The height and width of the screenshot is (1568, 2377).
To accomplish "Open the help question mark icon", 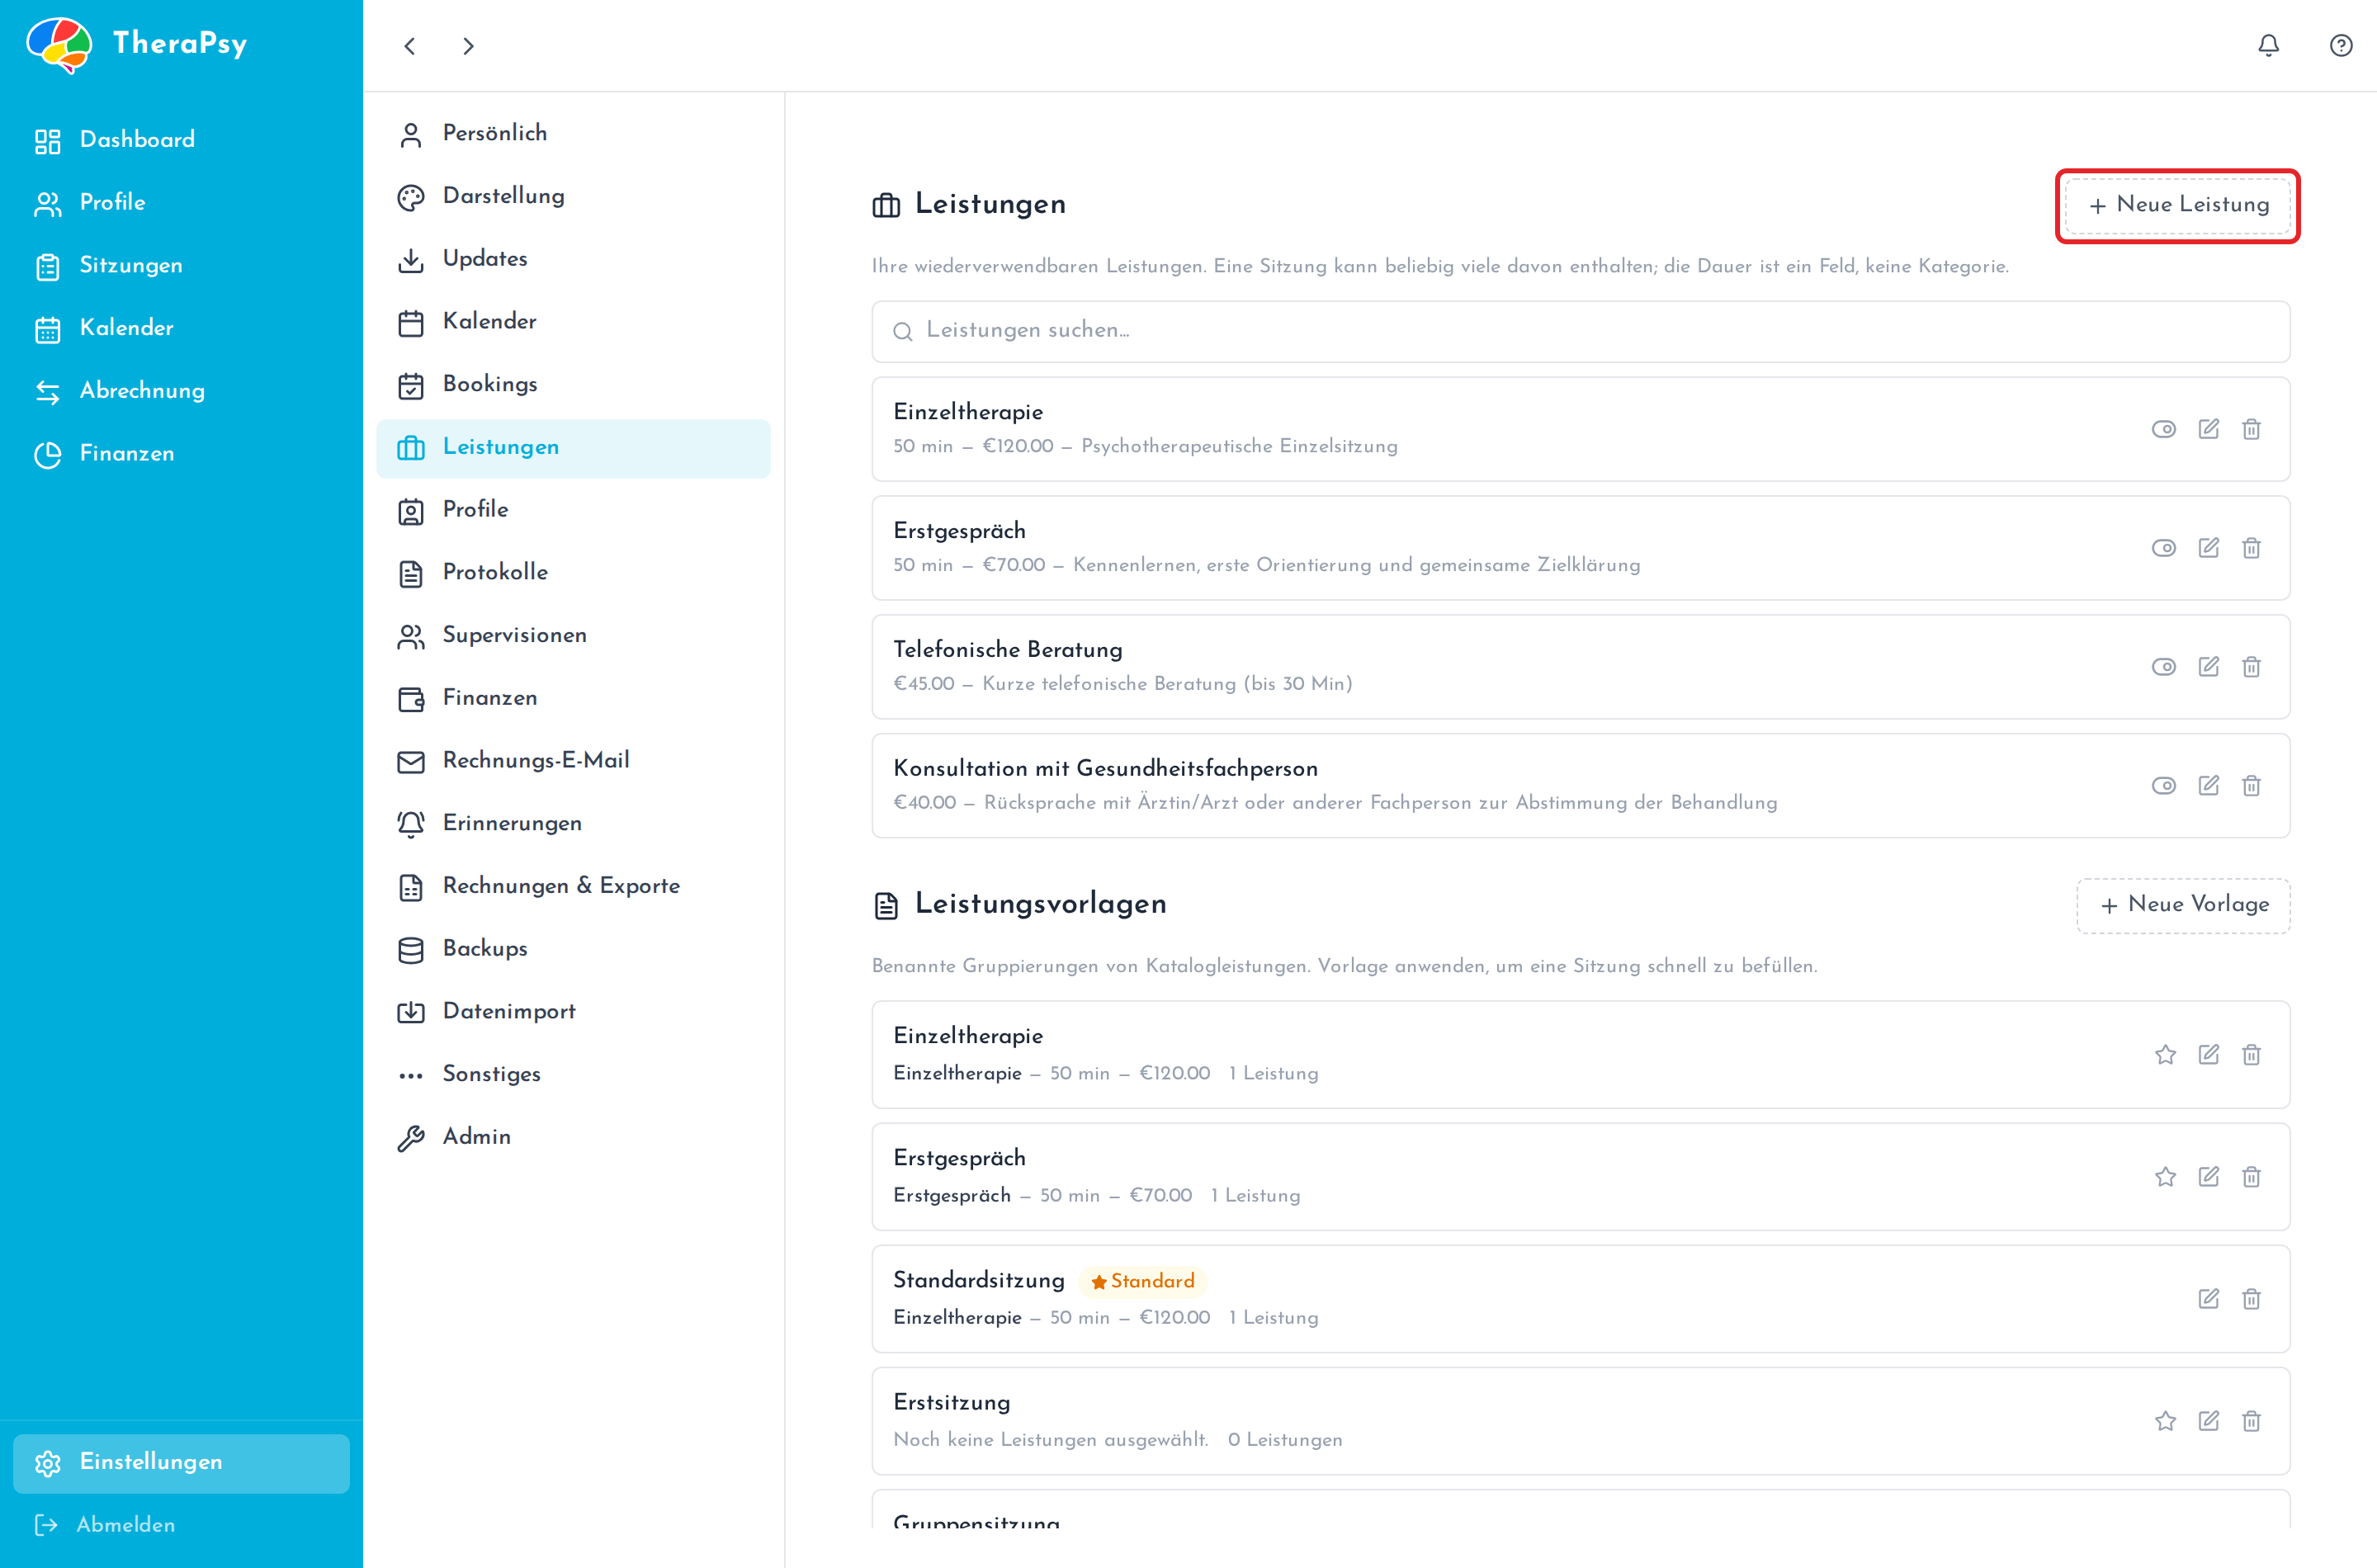I will pos(2340,45).
